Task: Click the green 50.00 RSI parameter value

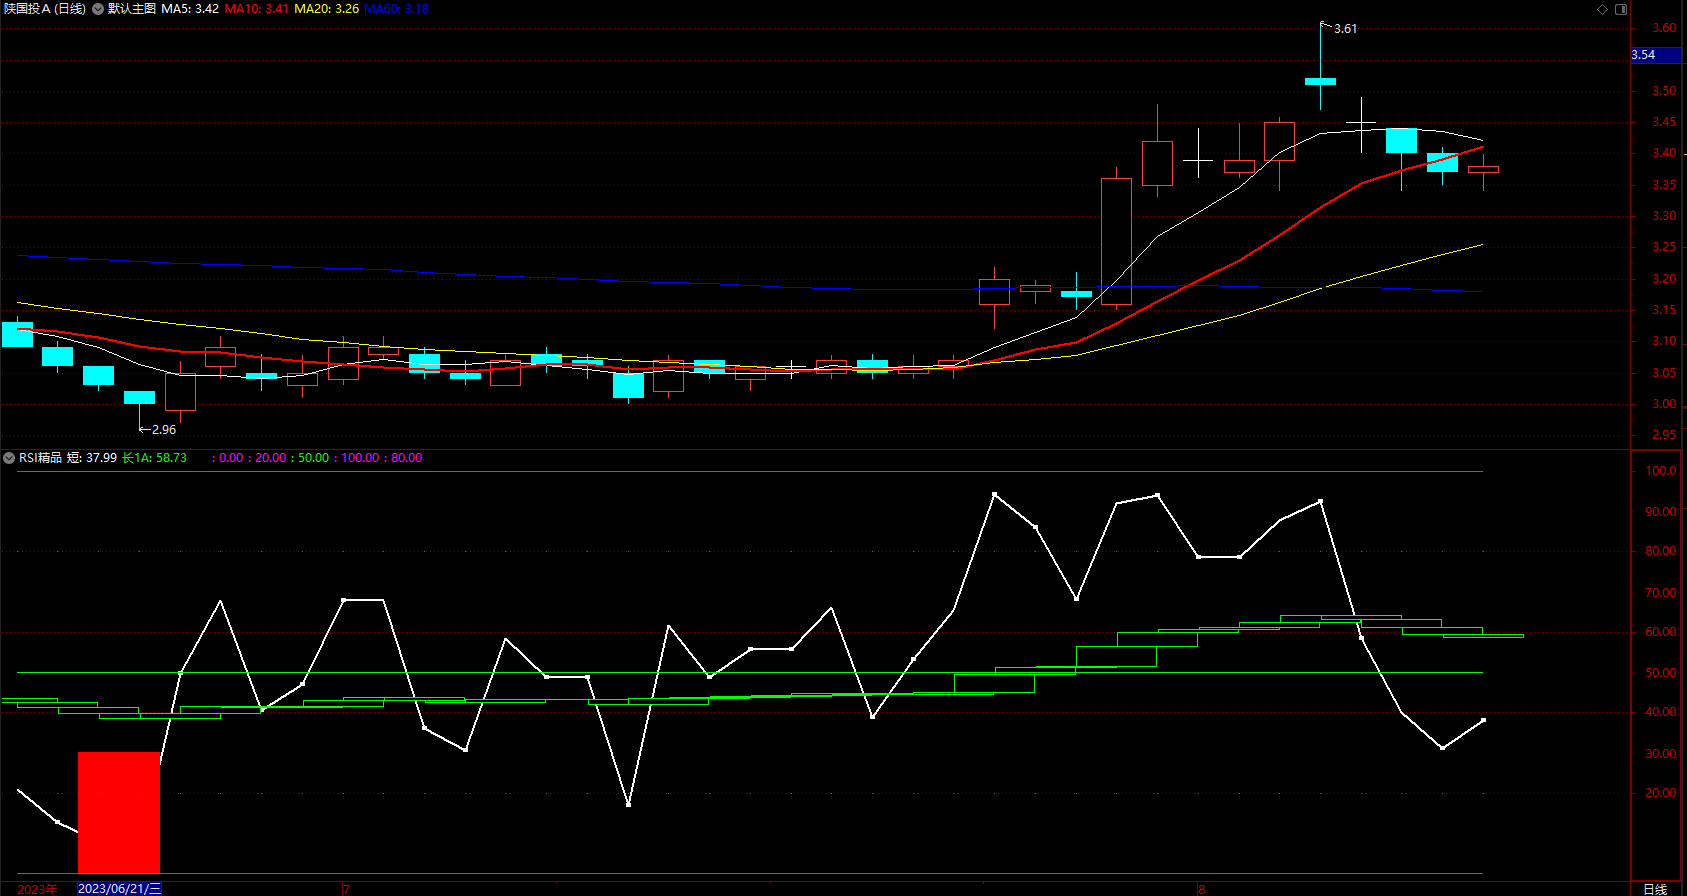Action: tap(313, 458)
